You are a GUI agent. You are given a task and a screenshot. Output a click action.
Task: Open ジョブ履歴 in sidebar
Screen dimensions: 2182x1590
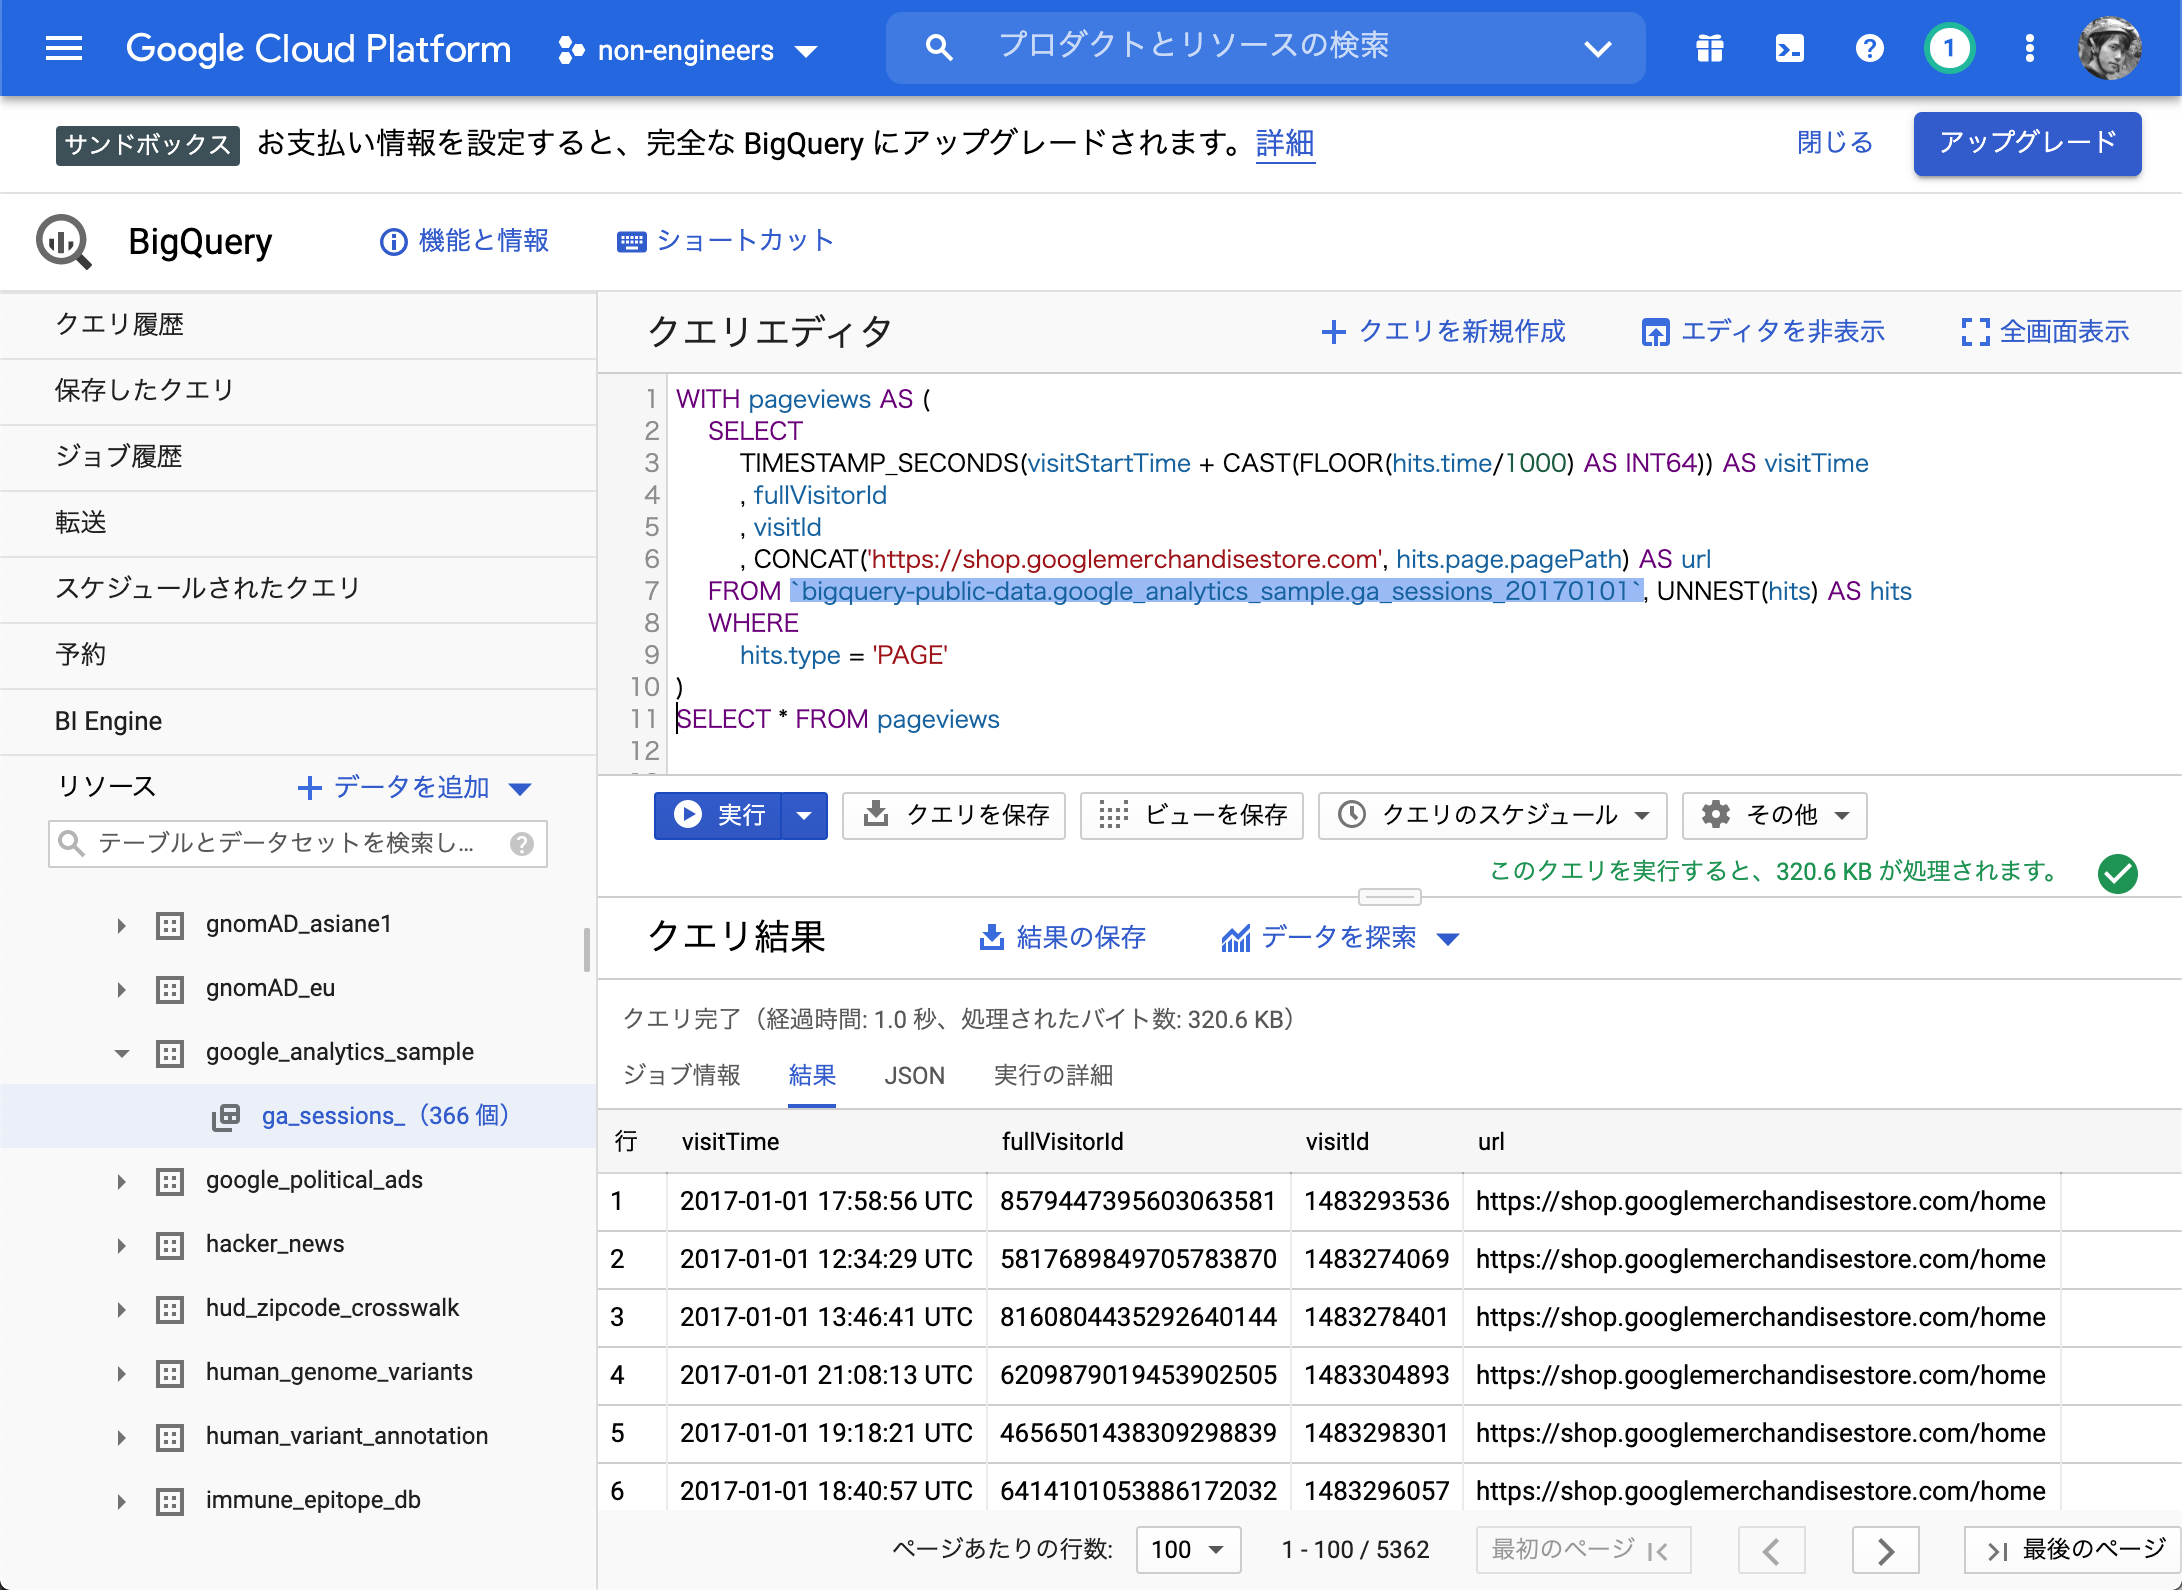pos(298,457)
